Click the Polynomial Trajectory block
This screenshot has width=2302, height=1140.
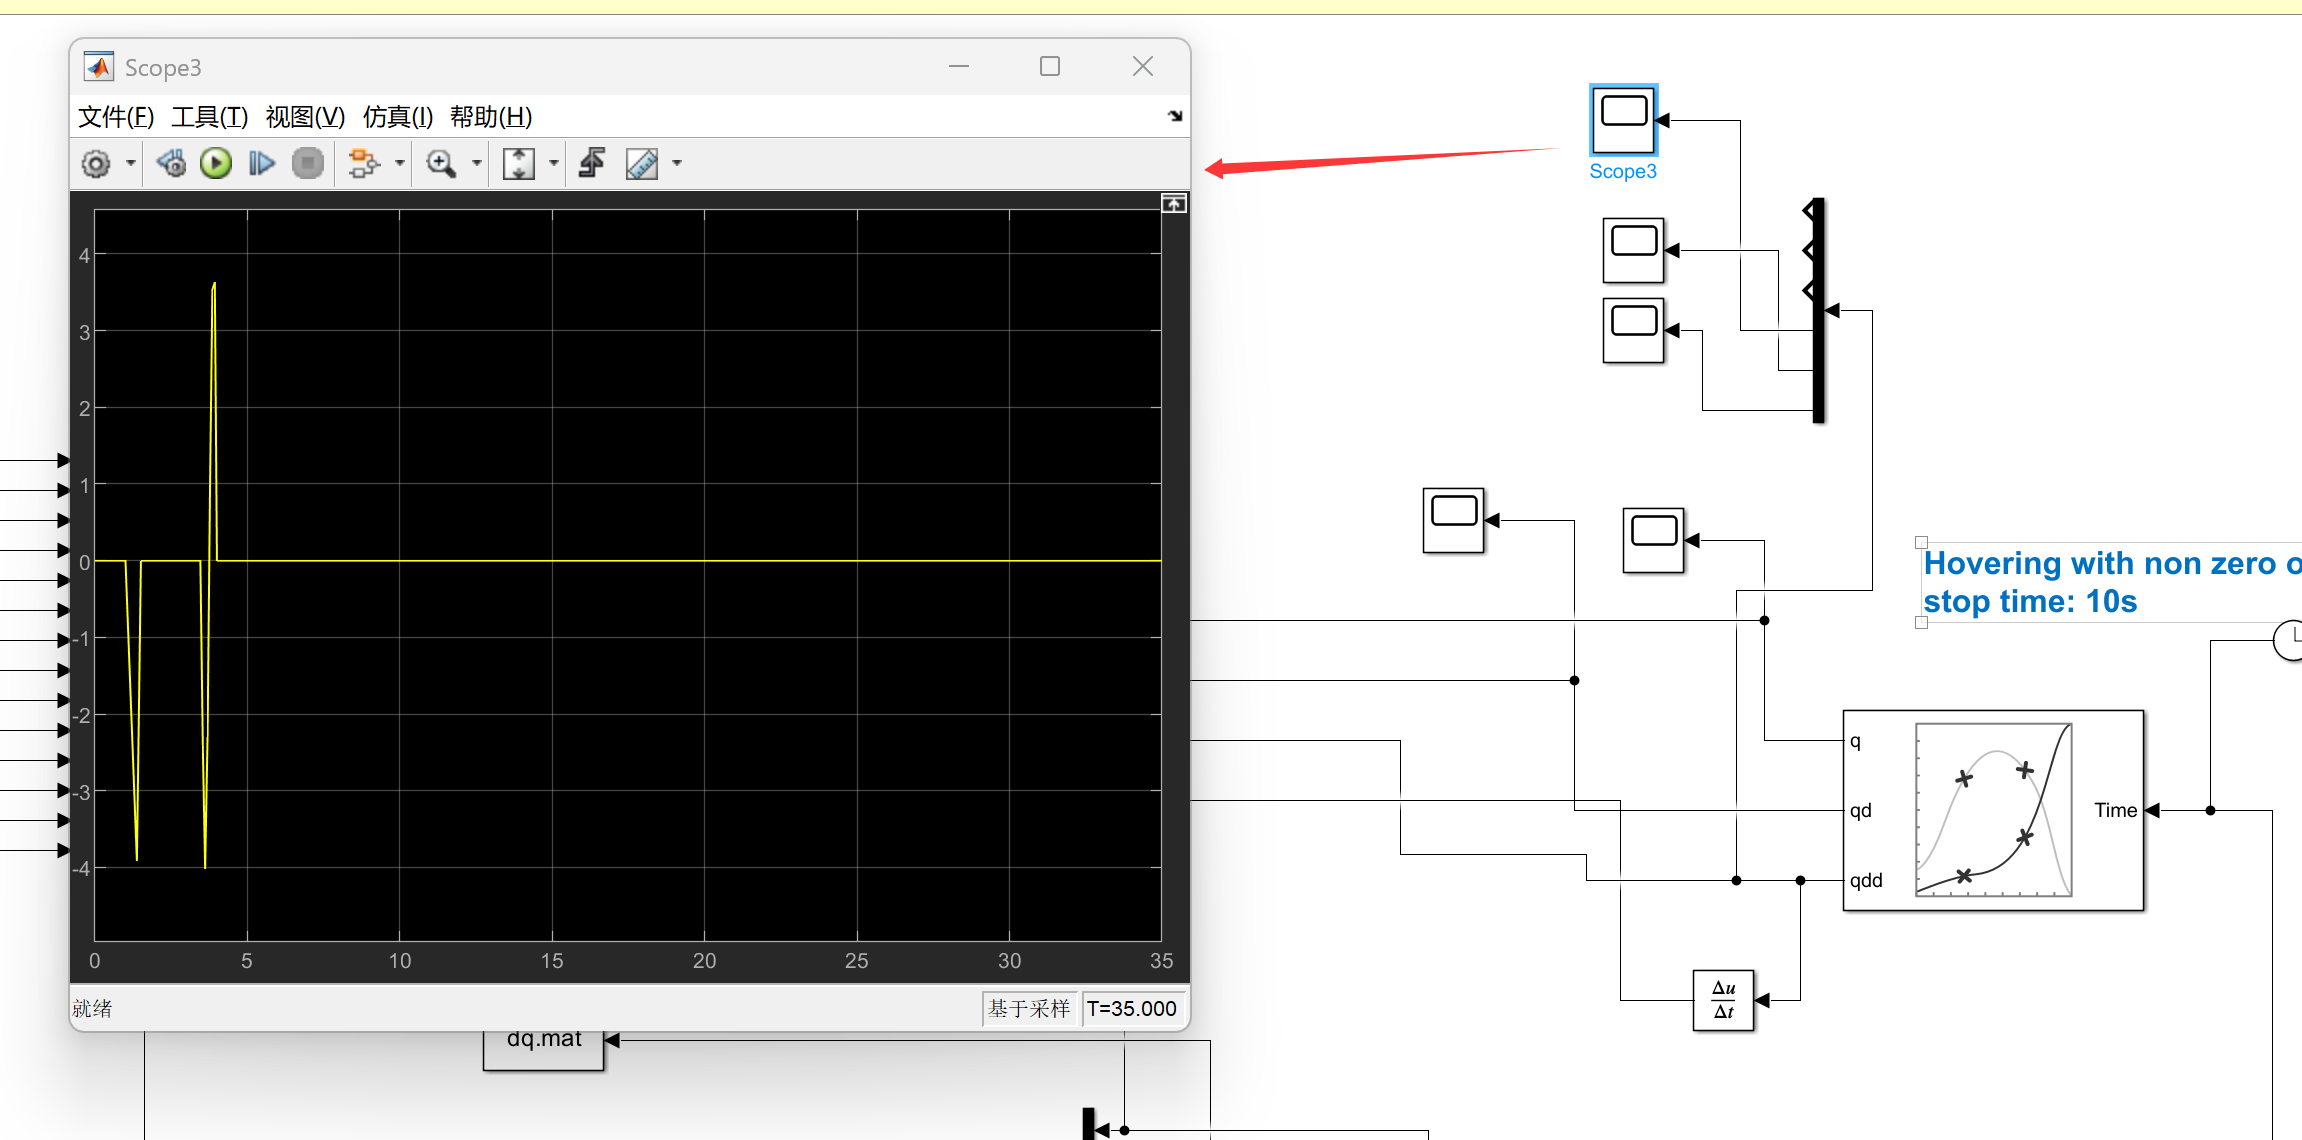pyautogui.click(x=1992, y=810)
